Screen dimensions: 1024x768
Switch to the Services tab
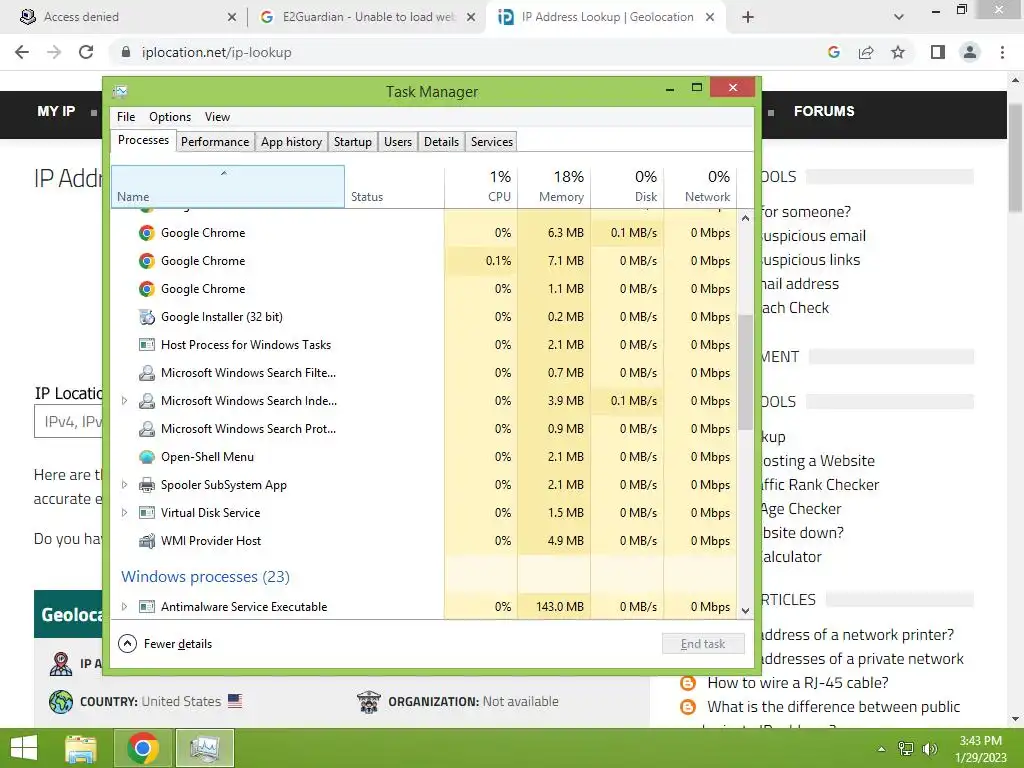pyautogui.click(x=492, y=142)
